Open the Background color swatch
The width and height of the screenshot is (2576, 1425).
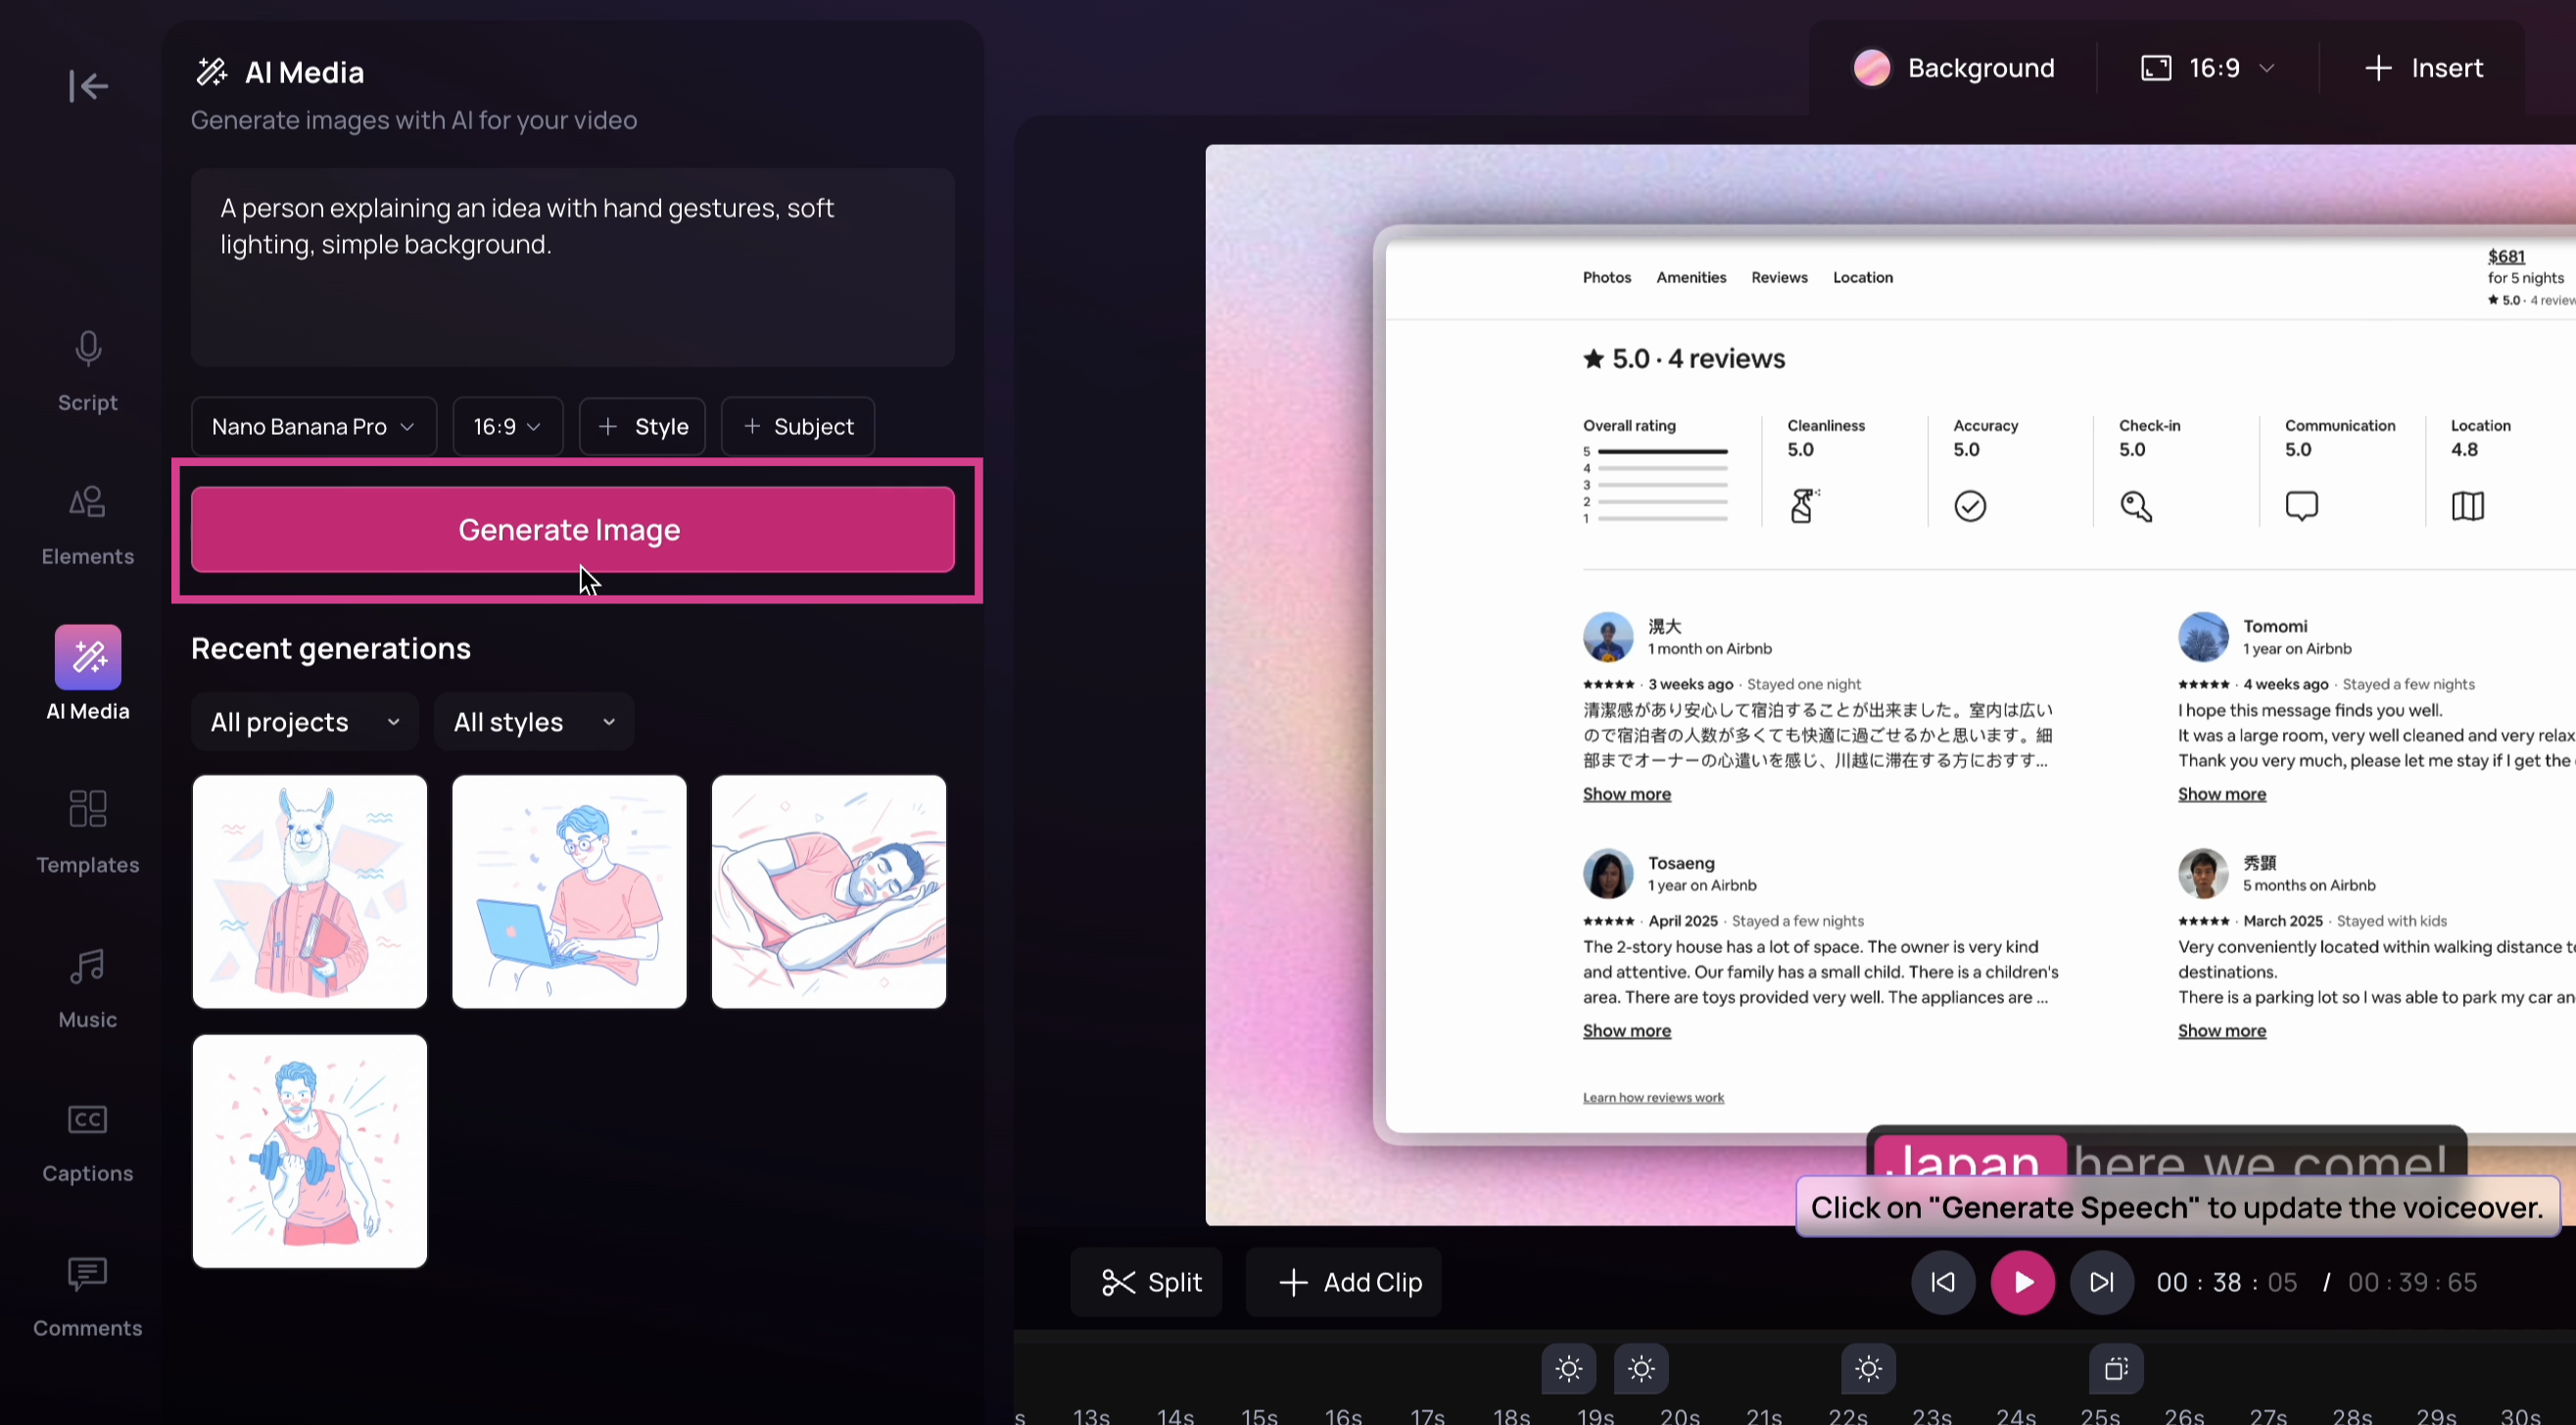click(x=1871, y=68)
